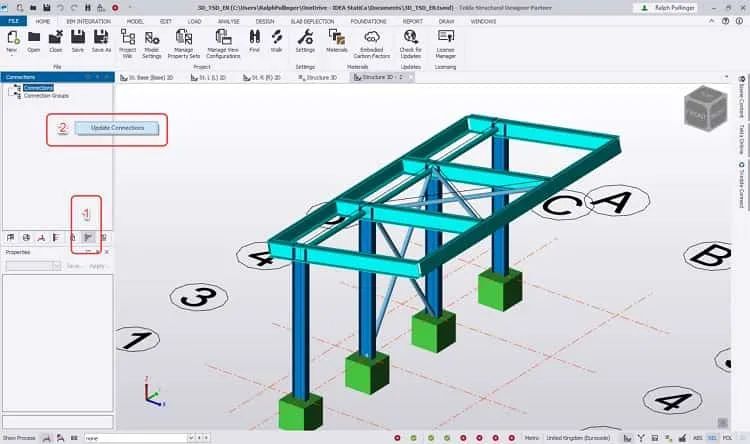Open the License Manager
The width and height of the screenshot is (750, 444).
445,44
